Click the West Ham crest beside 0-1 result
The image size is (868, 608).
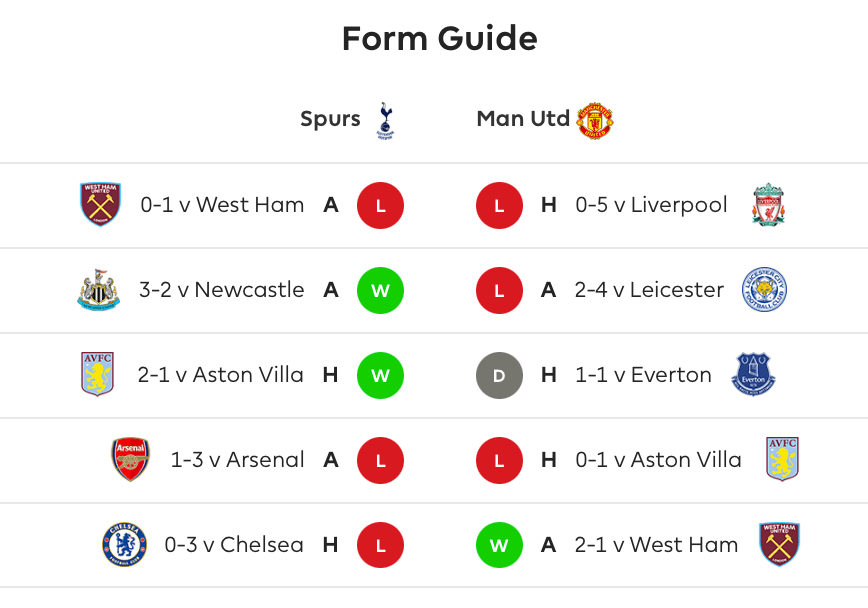(x=100, y=205)
